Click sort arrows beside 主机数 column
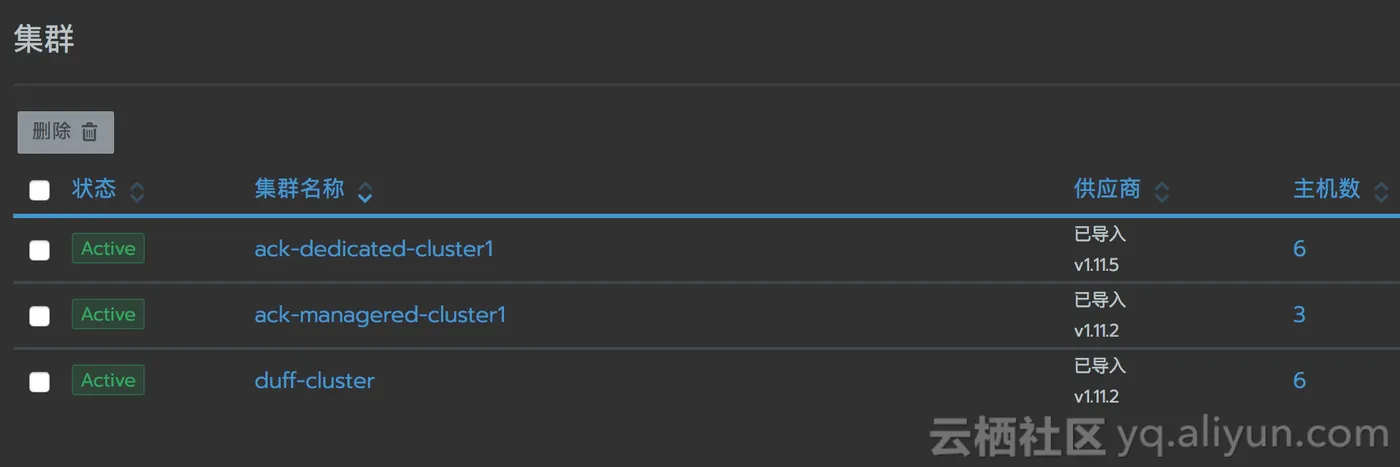The width and height of the screenshot is (1400, 467). 1381,192
